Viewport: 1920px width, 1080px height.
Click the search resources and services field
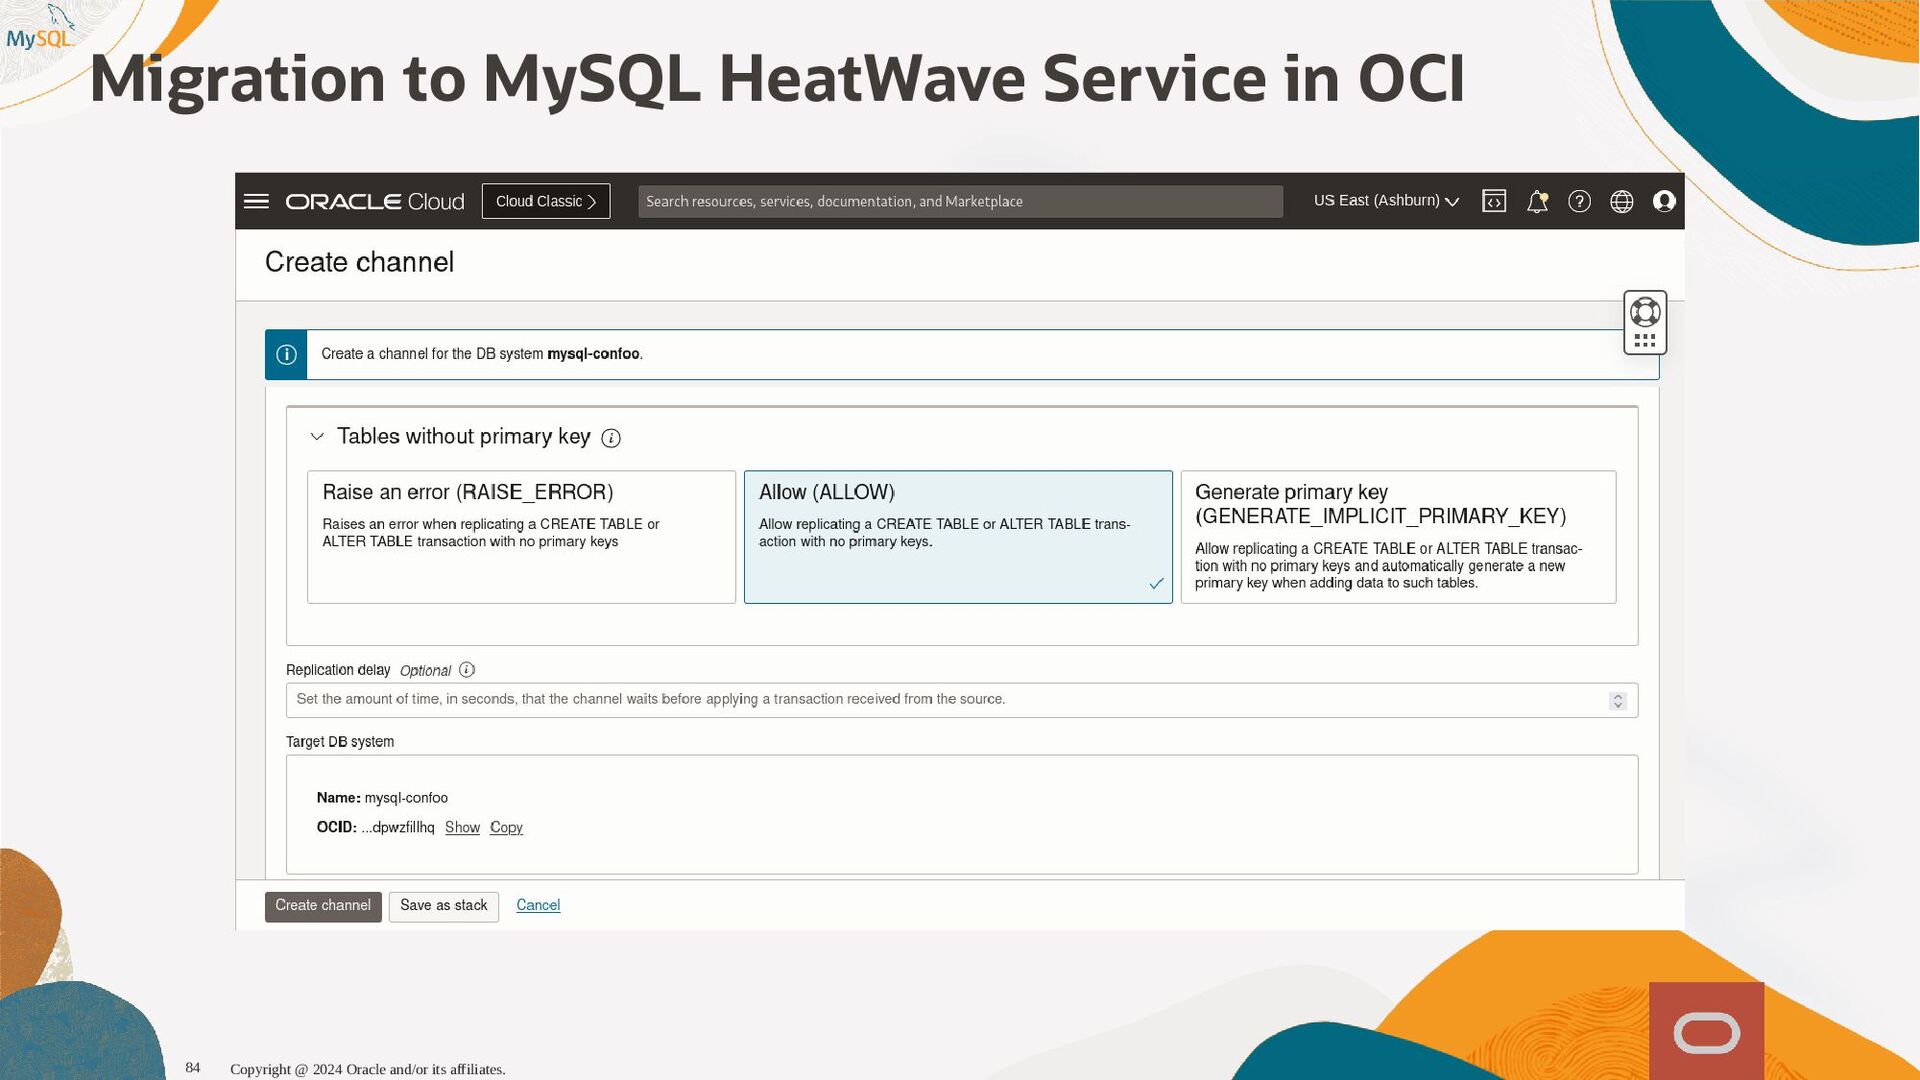pyautogui.click(x=960, y=201)
